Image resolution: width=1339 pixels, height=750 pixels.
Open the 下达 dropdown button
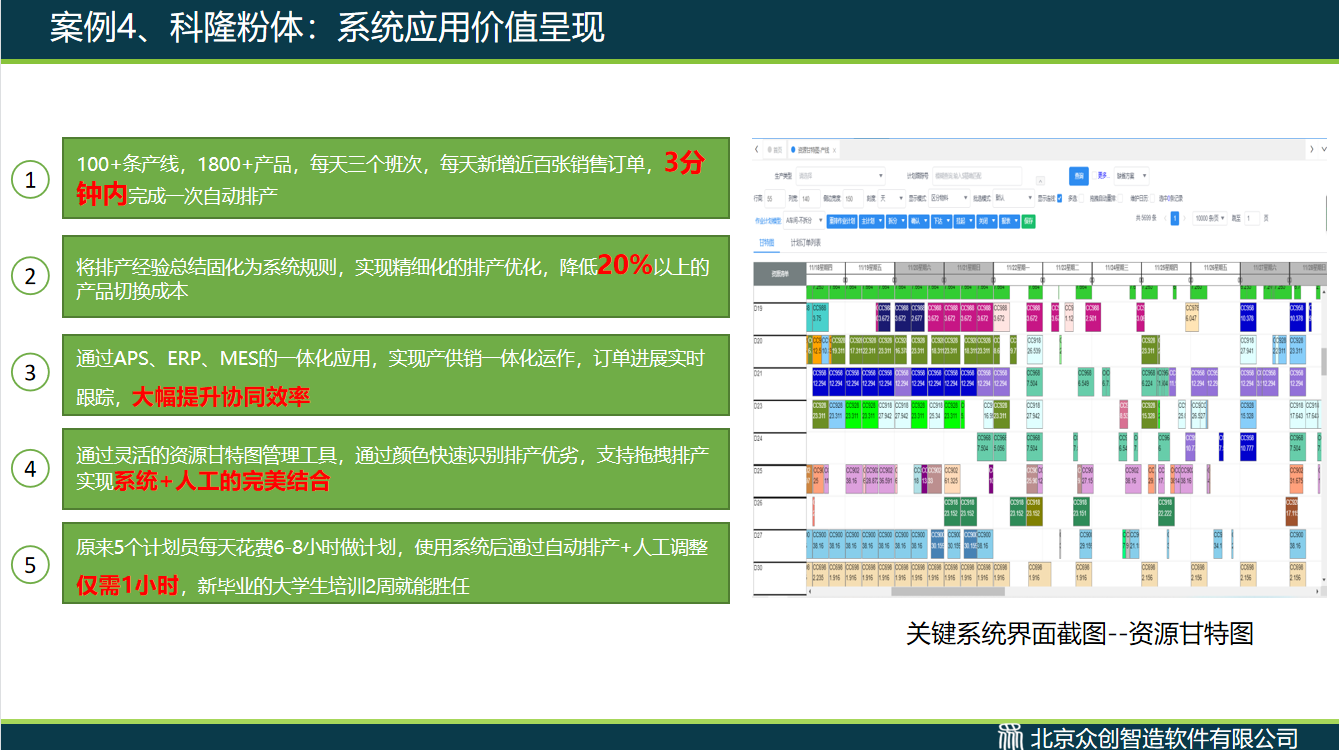point(942,221)
